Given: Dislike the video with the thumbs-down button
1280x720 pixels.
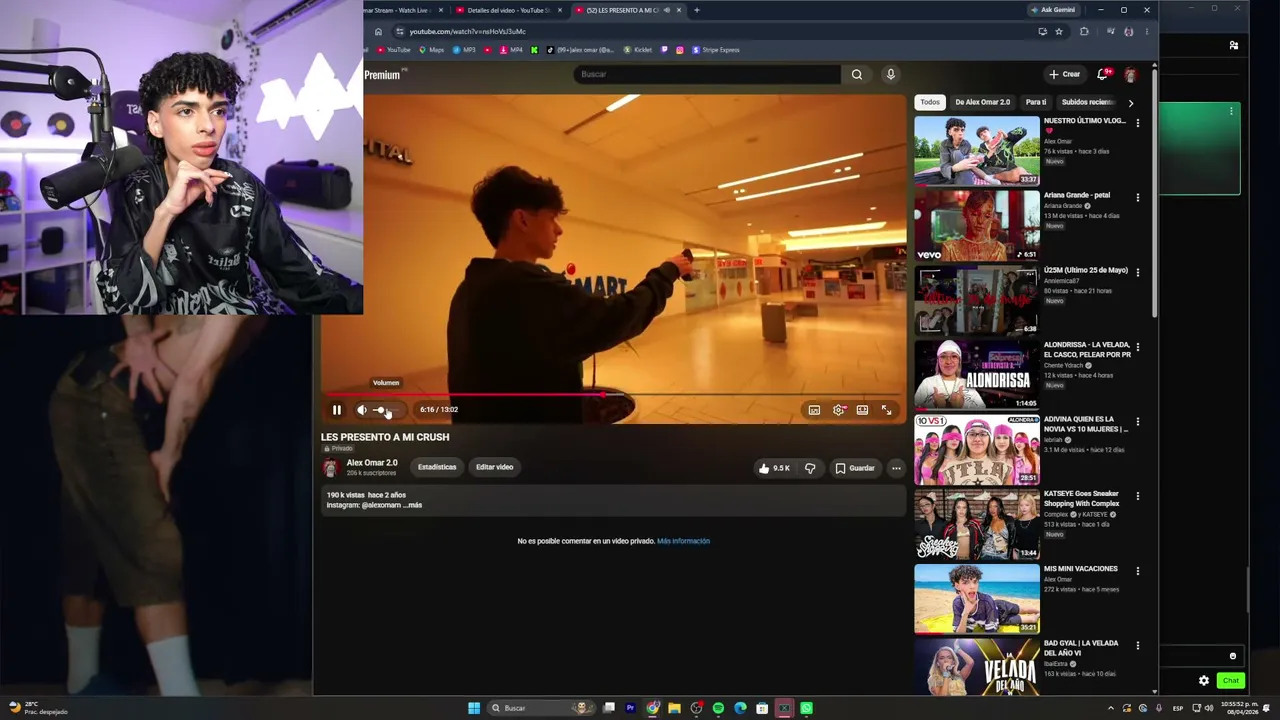Looking at the screenshot, I should (x=810, y=468).
